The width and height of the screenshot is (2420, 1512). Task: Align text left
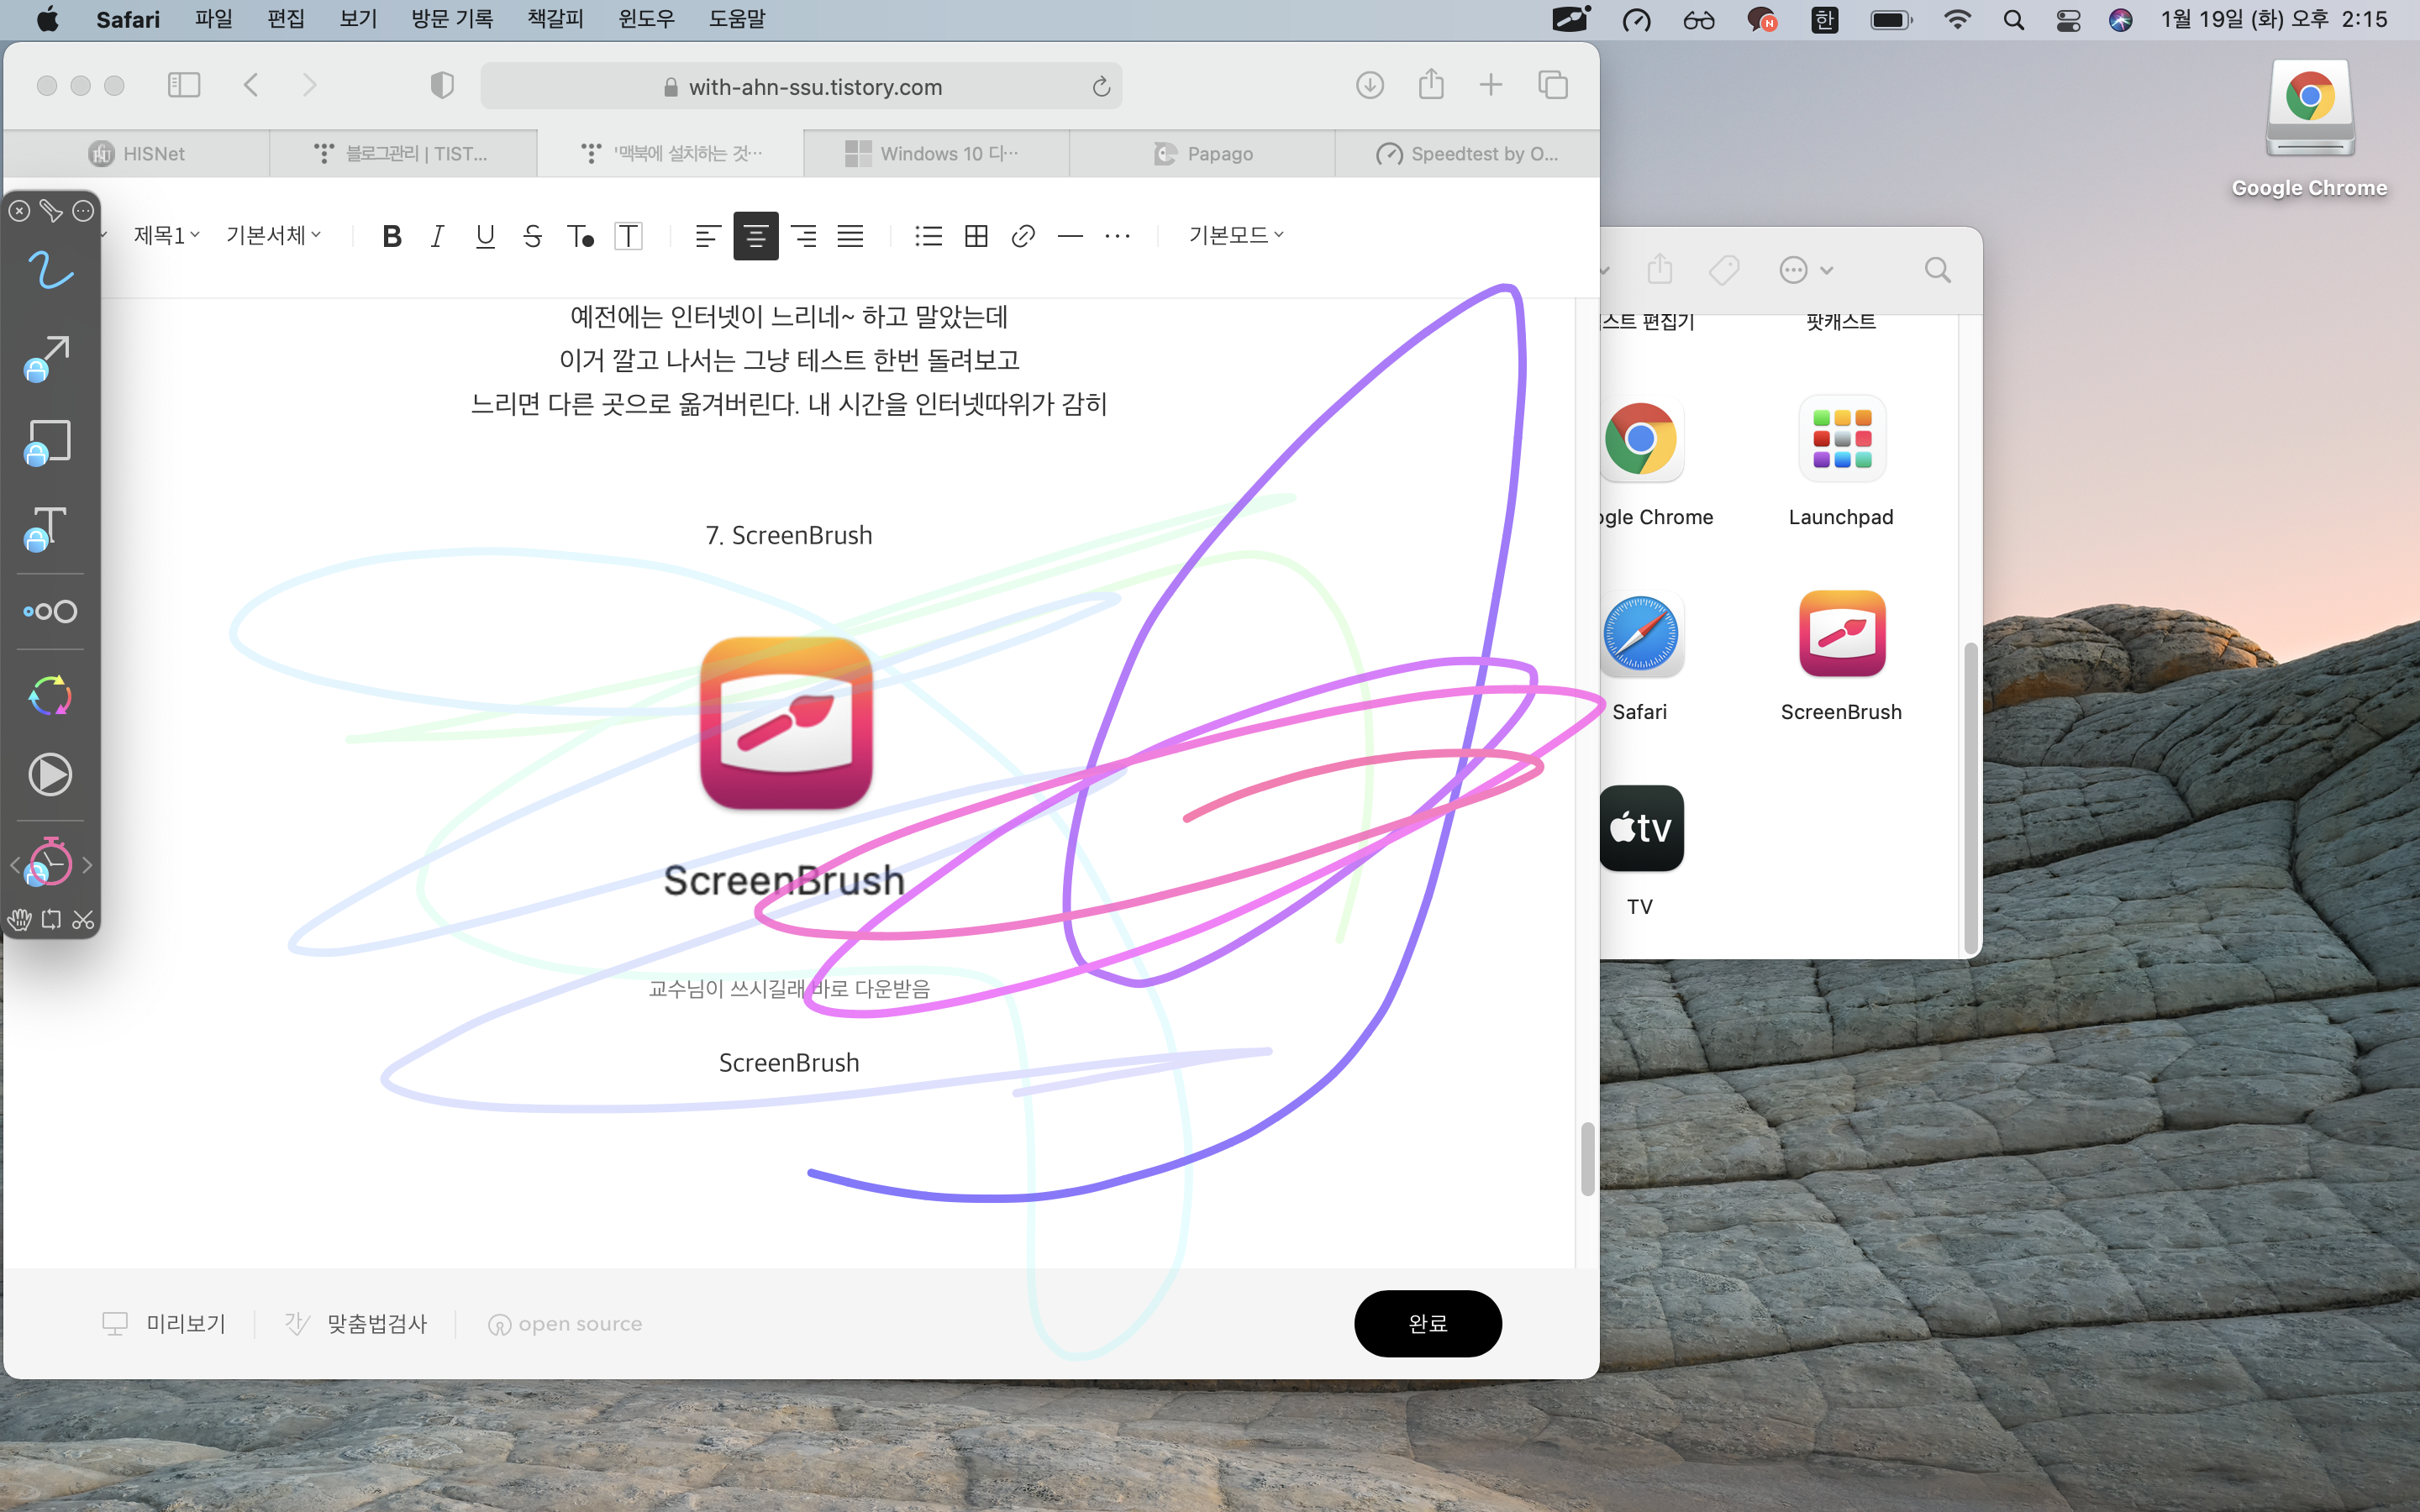pyautogui.click(x=708, y=236)
